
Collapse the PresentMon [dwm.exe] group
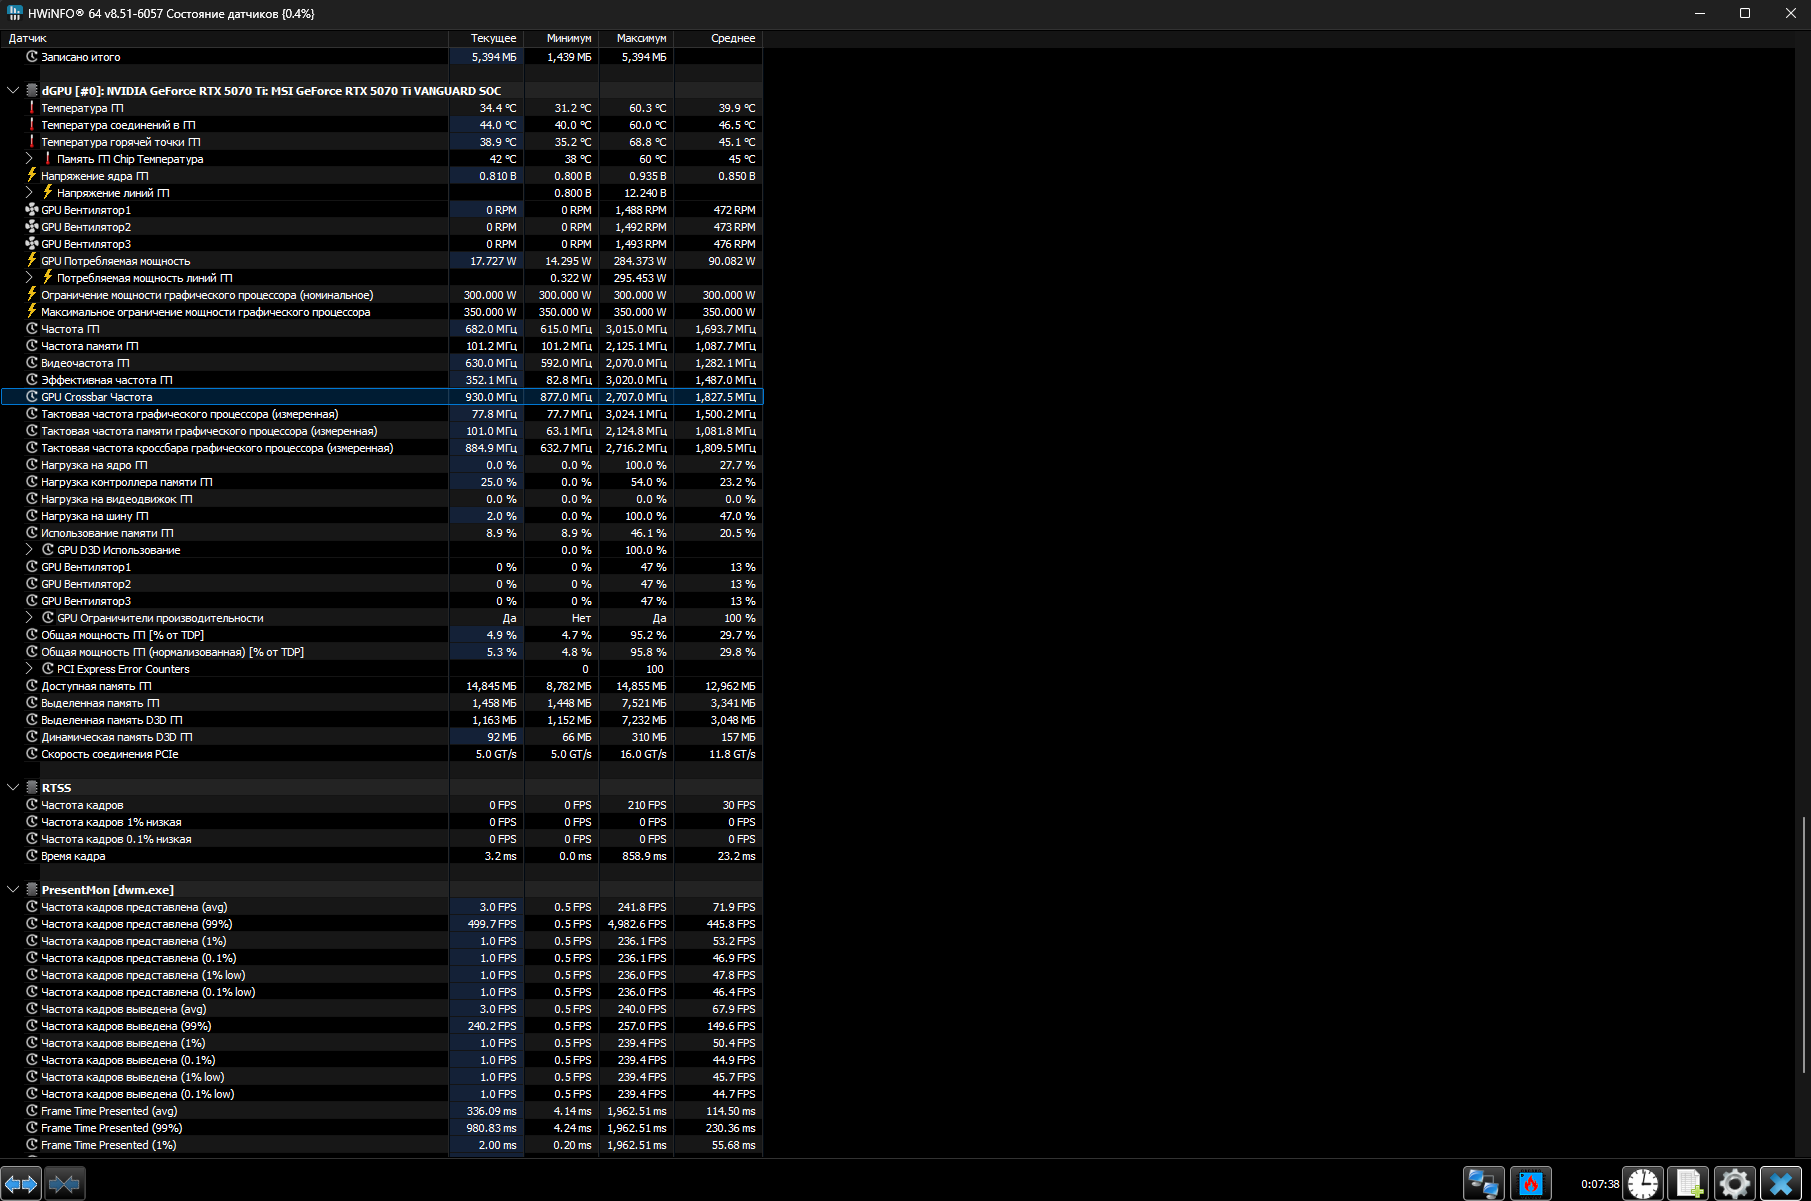click(13, 890)
